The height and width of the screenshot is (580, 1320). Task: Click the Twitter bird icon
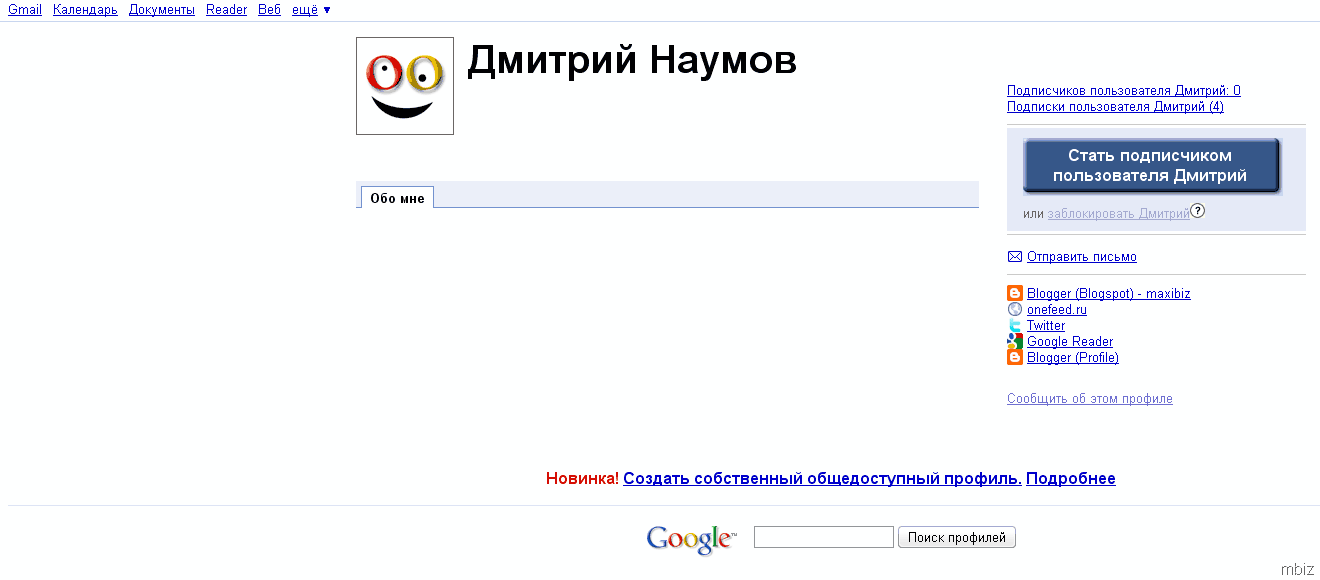point(1015,326)
